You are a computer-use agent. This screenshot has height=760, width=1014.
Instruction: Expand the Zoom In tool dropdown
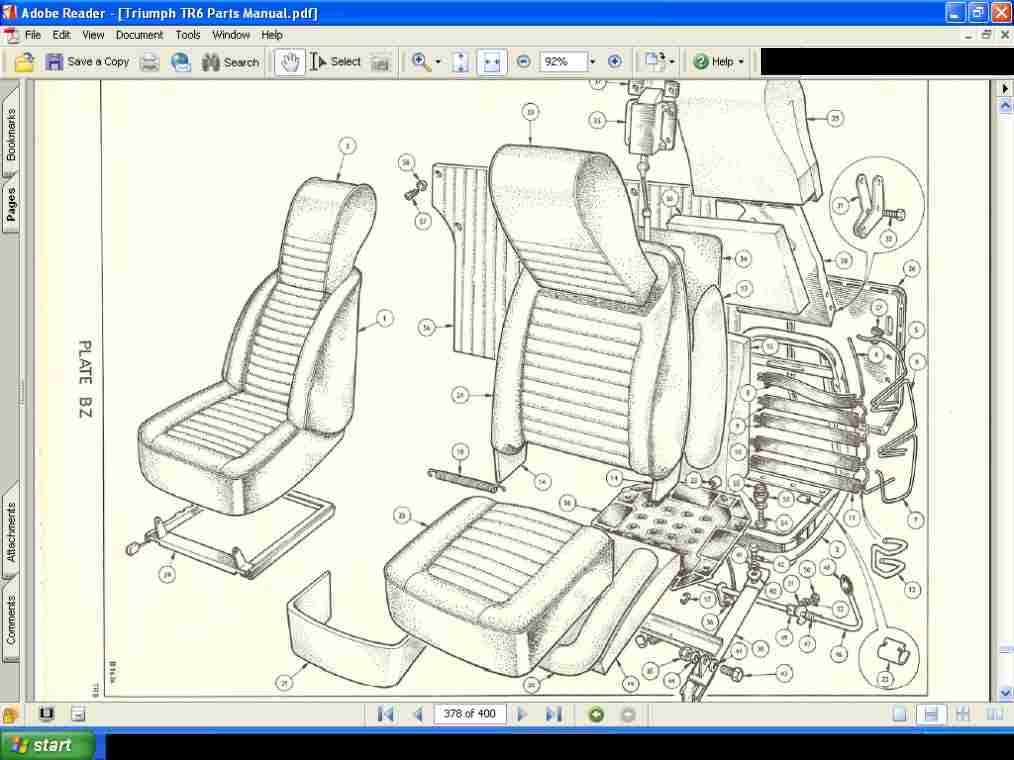click(x=438, y=62)
